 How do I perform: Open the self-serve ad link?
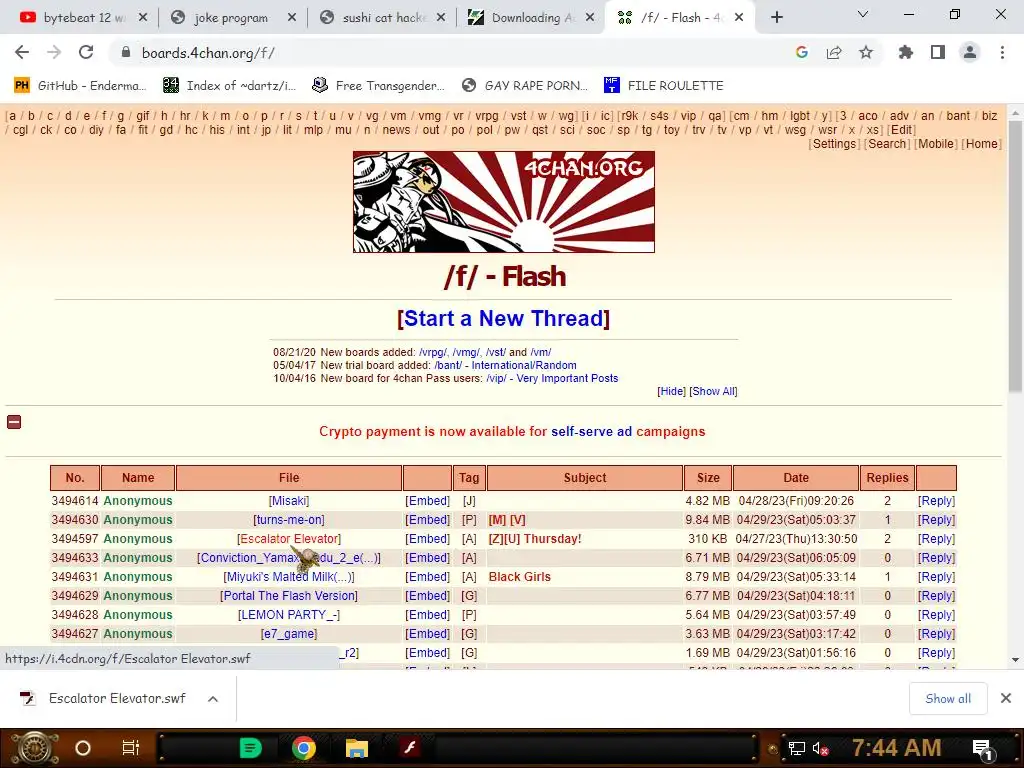coord(591,432)
